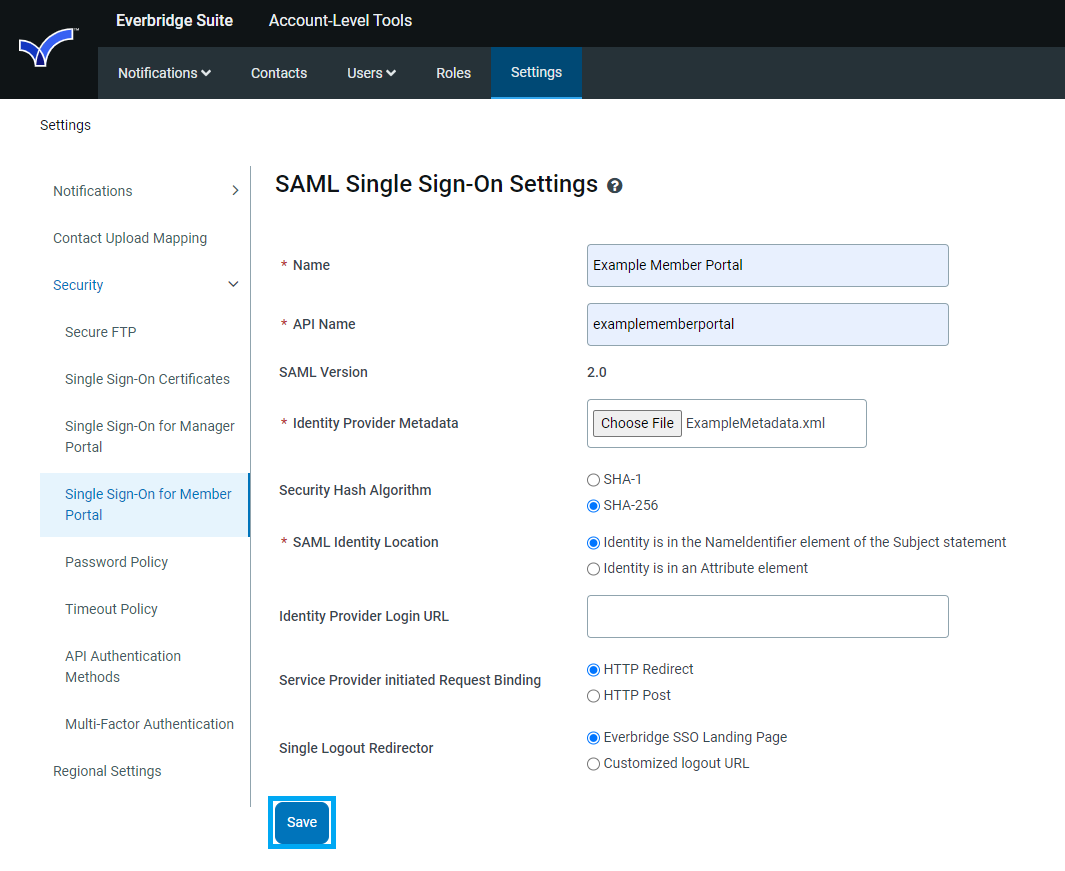The width and height of the screenshot is (1065, 871).
Task: Select HTTP Redirect request binding
Action: pos(593,670)
